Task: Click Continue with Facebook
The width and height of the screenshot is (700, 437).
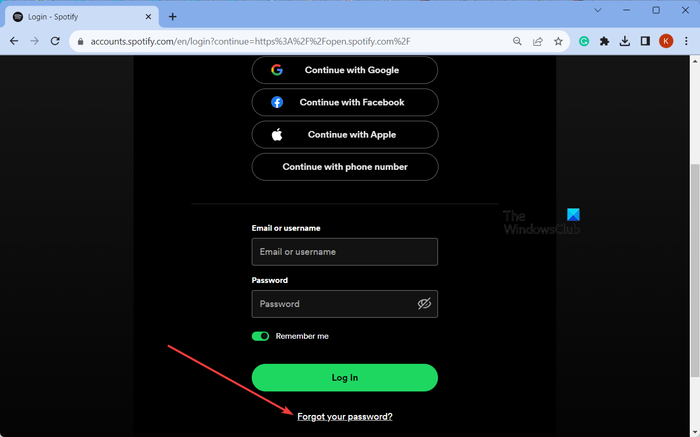Action: pos(345,102)
